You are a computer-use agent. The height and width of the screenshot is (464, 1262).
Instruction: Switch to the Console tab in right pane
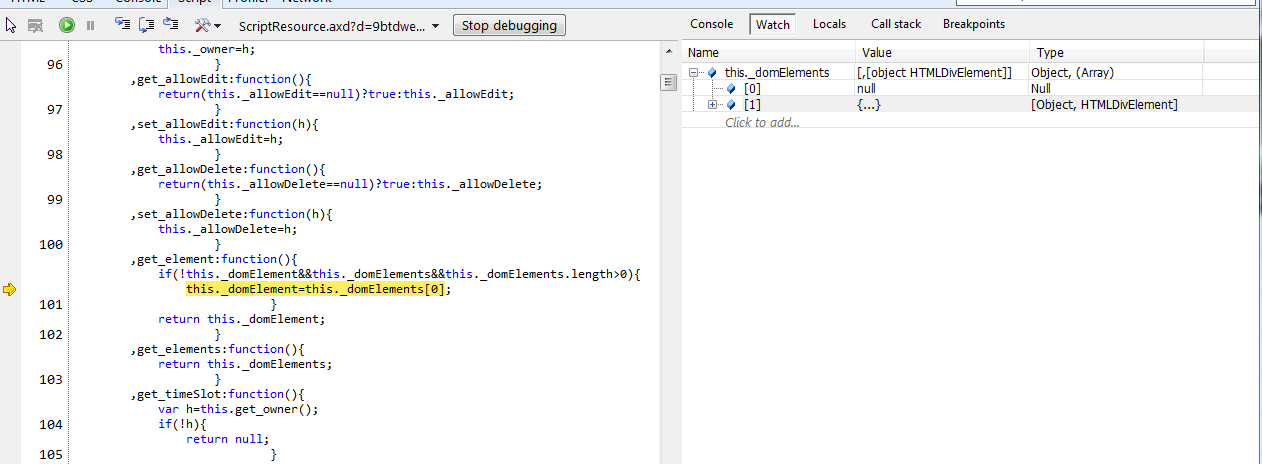tap(712, 24)
